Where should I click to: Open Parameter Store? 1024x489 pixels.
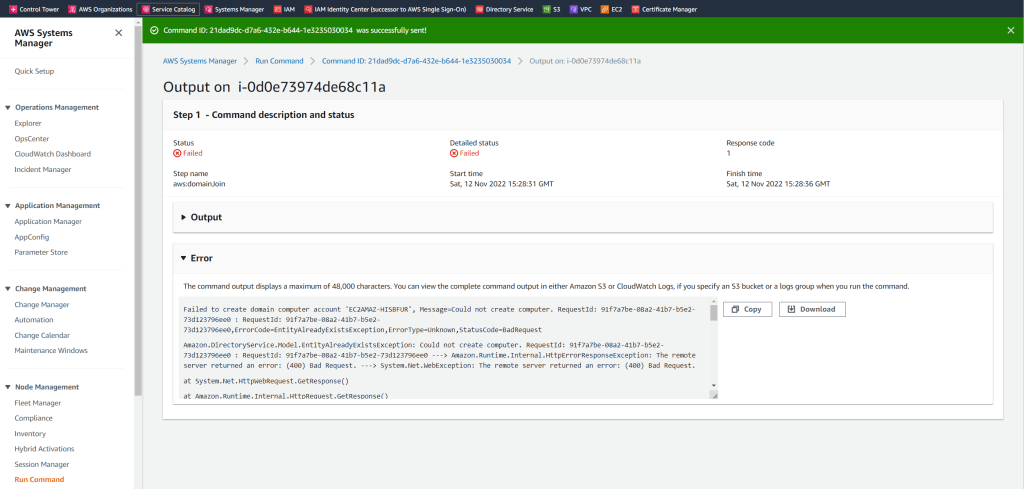click(x=41, y=252)
